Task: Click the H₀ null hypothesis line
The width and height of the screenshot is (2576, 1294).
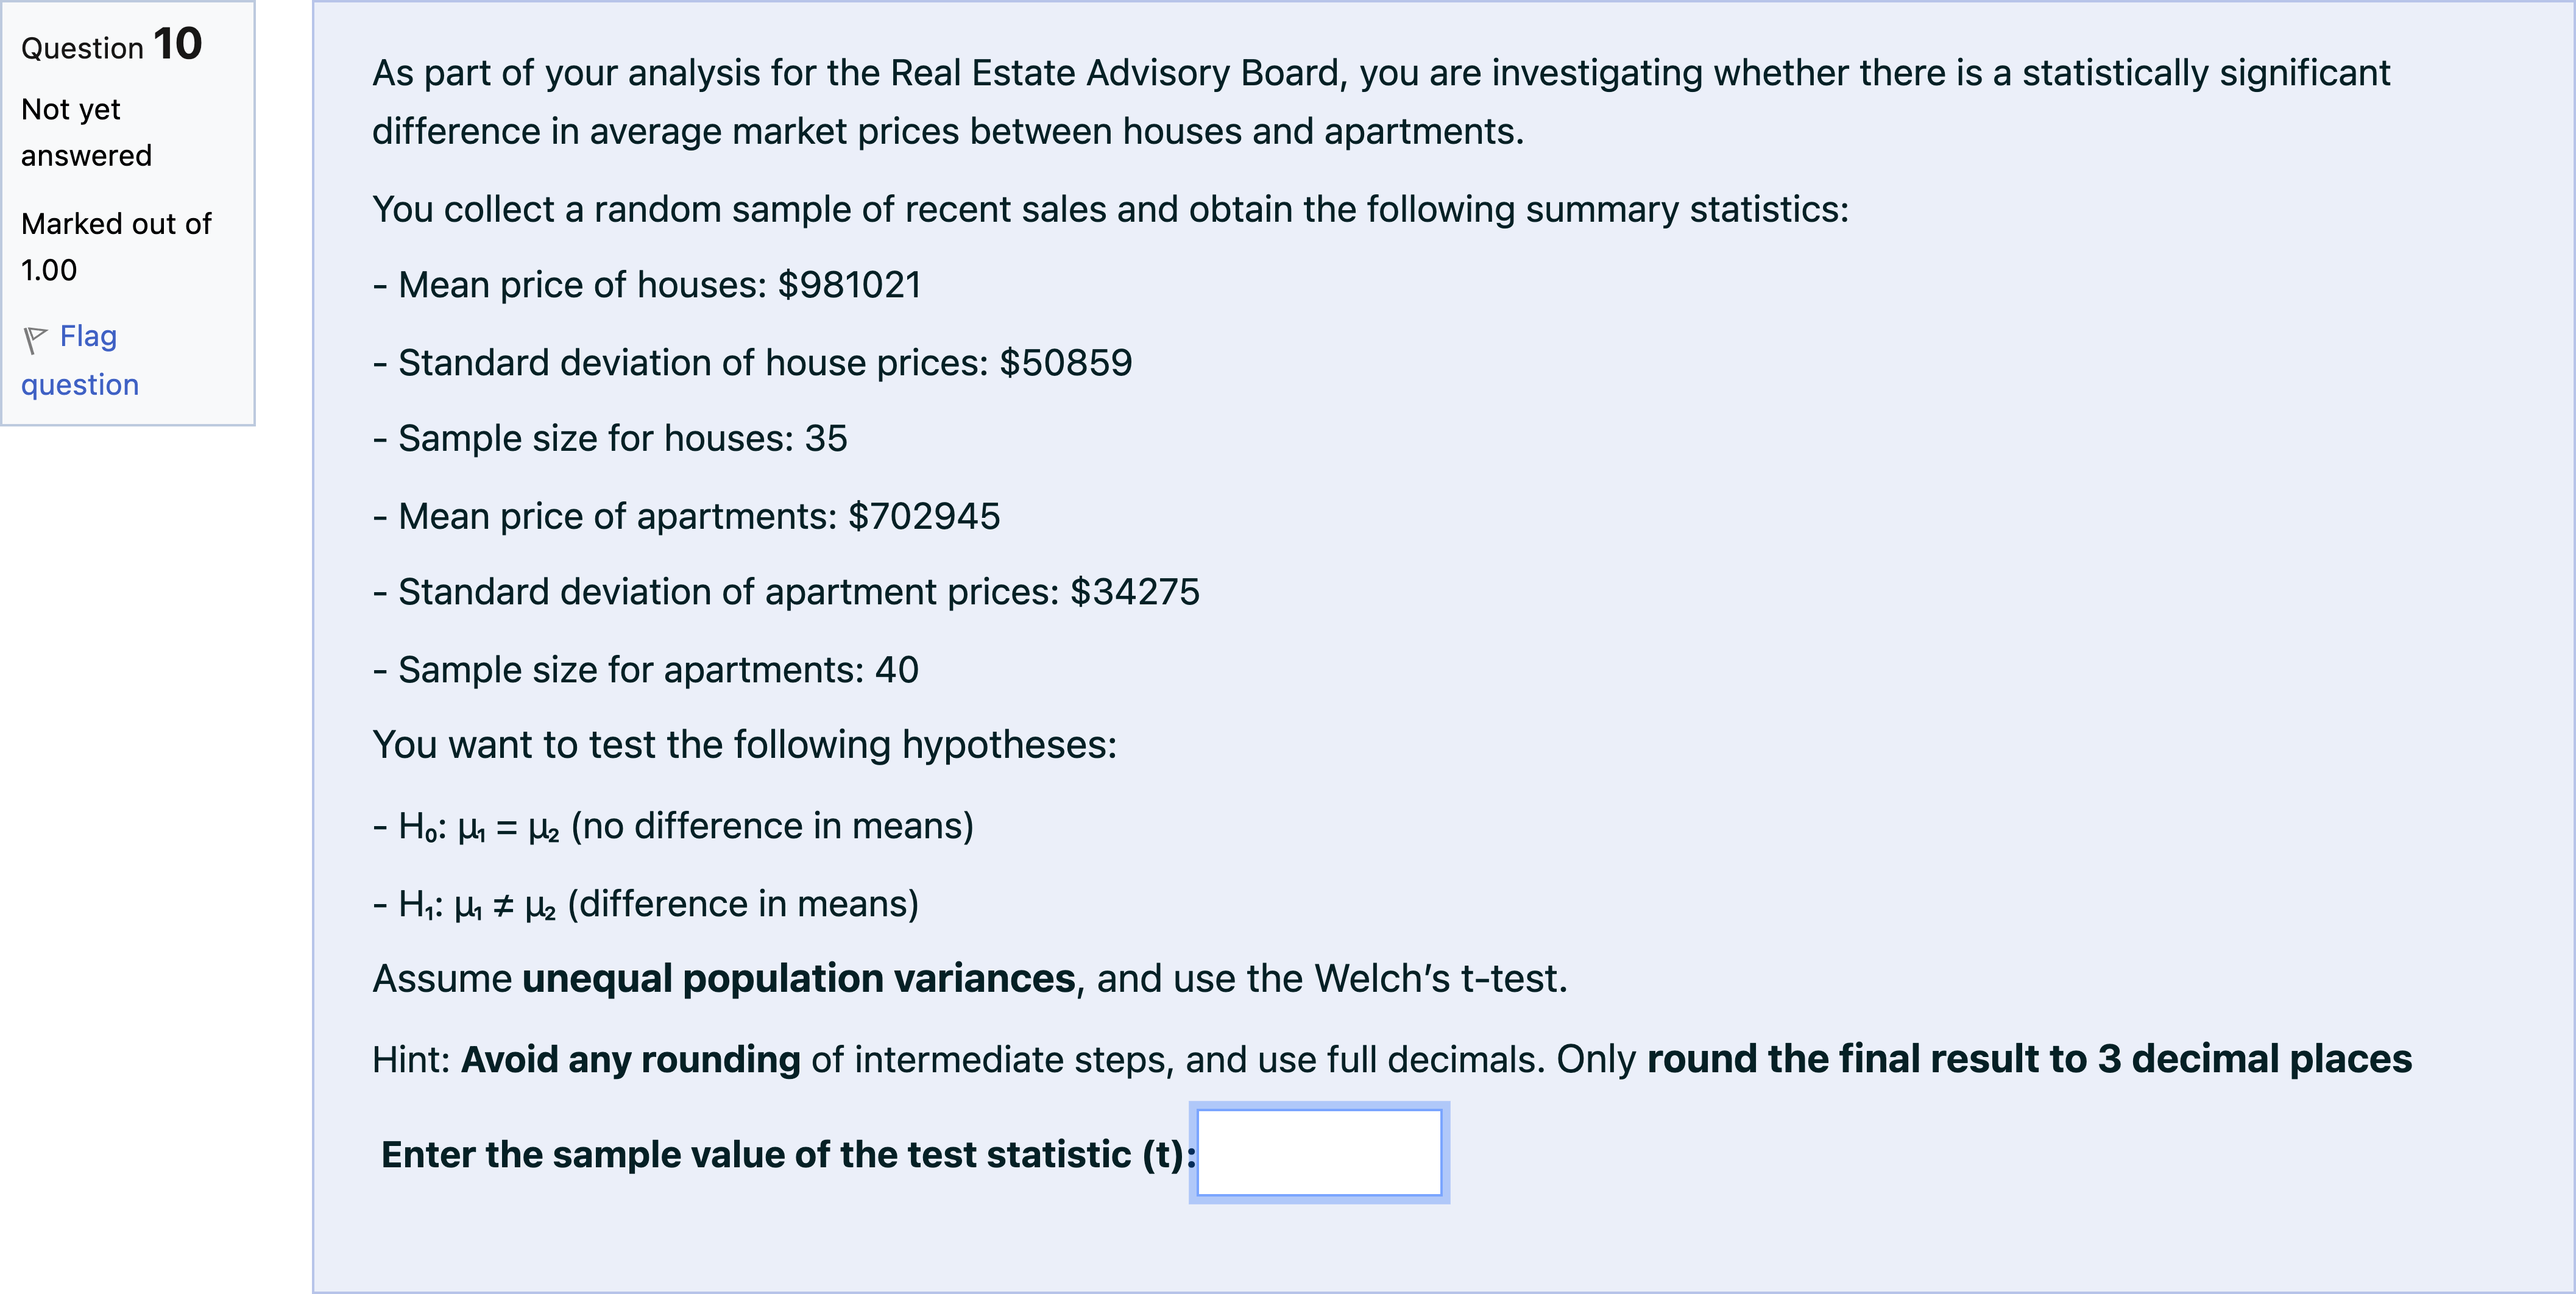Action: pos(673,827)
